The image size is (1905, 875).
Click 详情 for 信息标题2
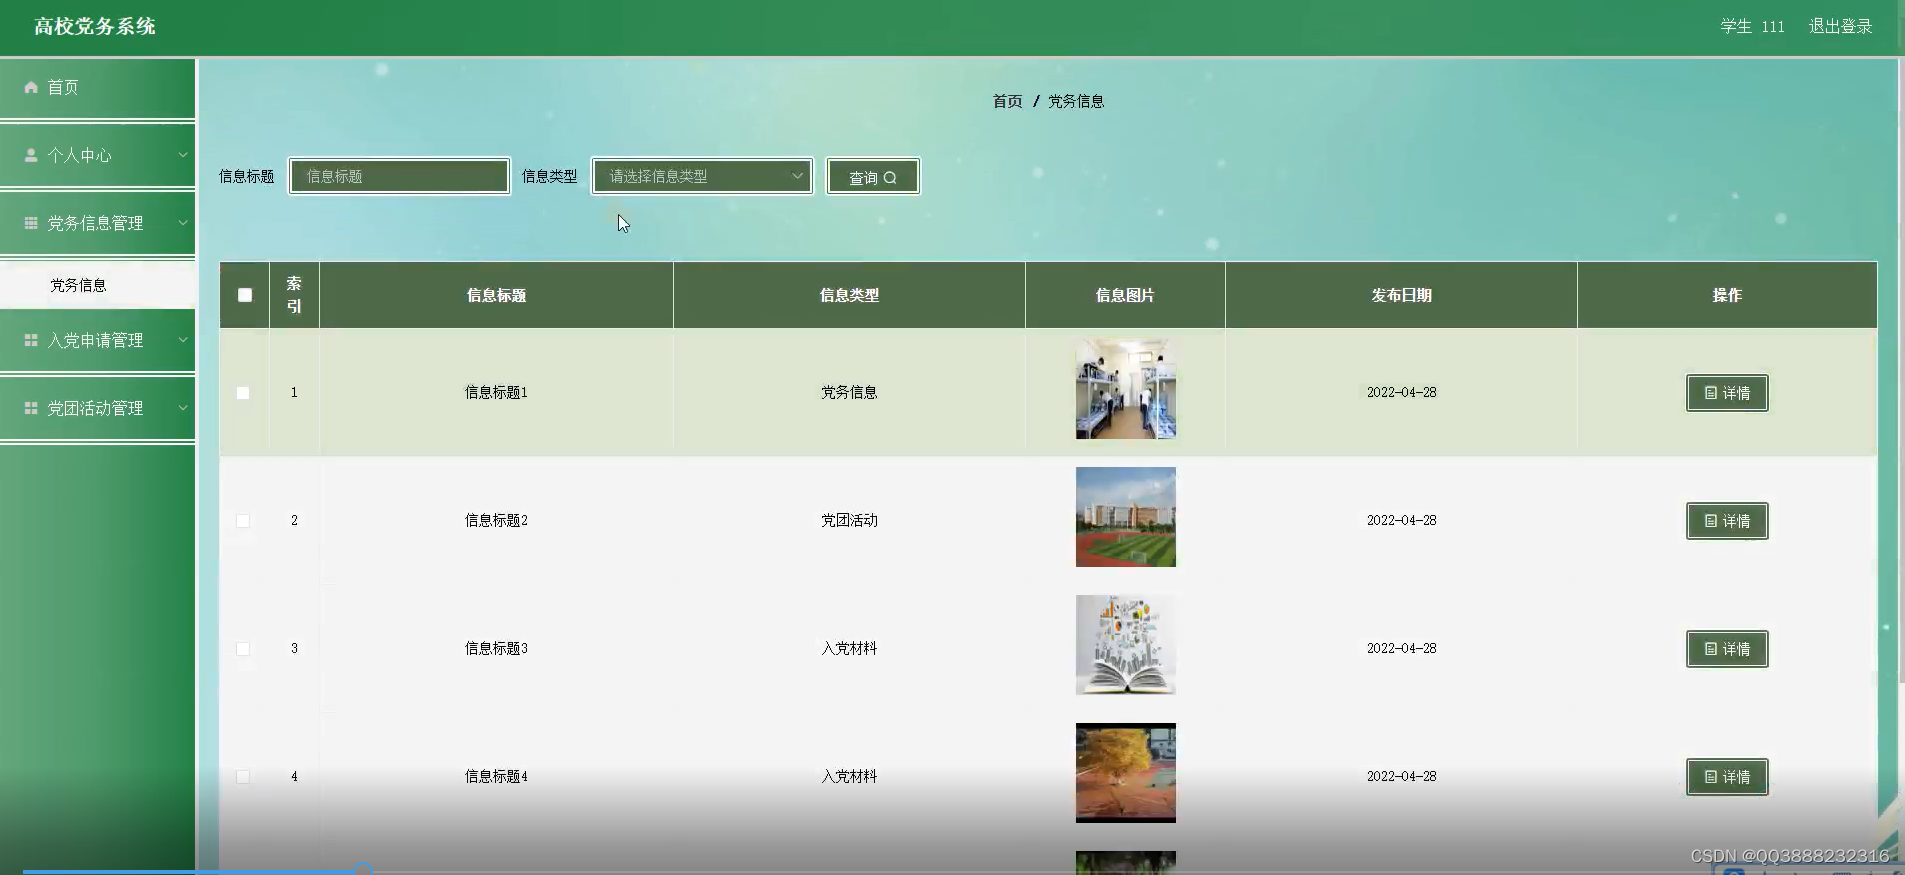click(1727, 521)
